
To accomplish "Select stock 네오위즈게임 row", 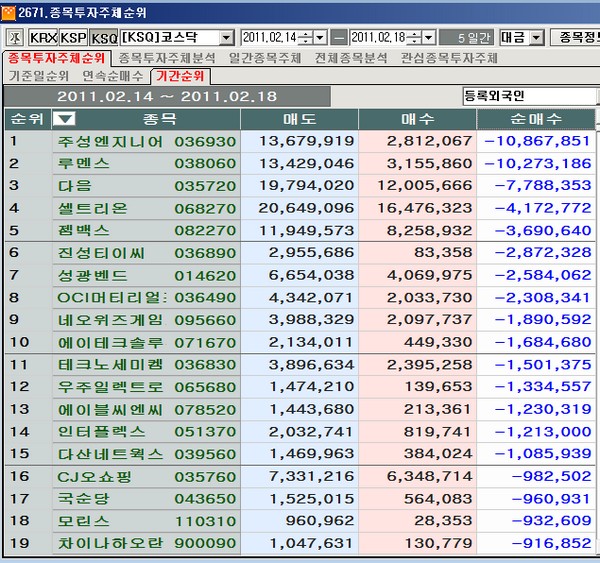I will click(x=300, y=320).
